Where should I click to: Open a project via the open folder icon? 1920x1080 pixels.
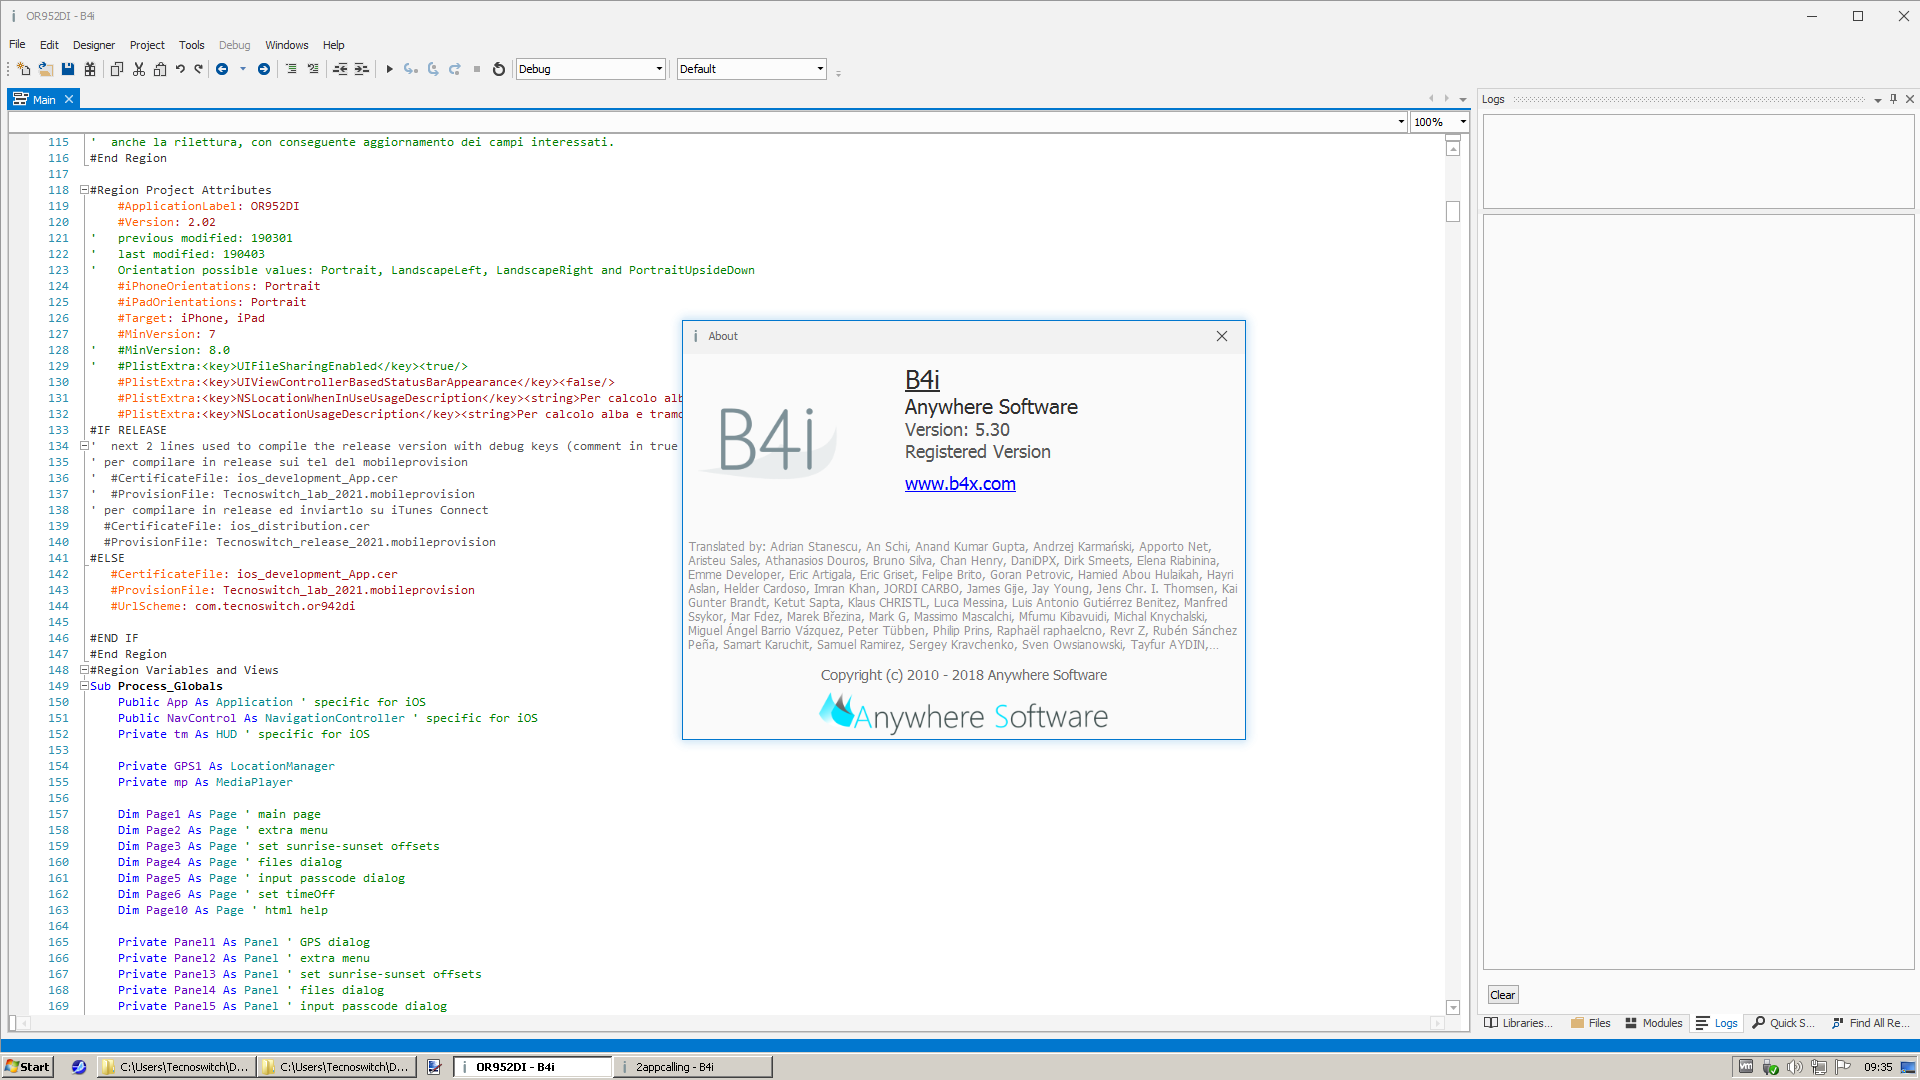pyautogui.click(x=45, y=69)
